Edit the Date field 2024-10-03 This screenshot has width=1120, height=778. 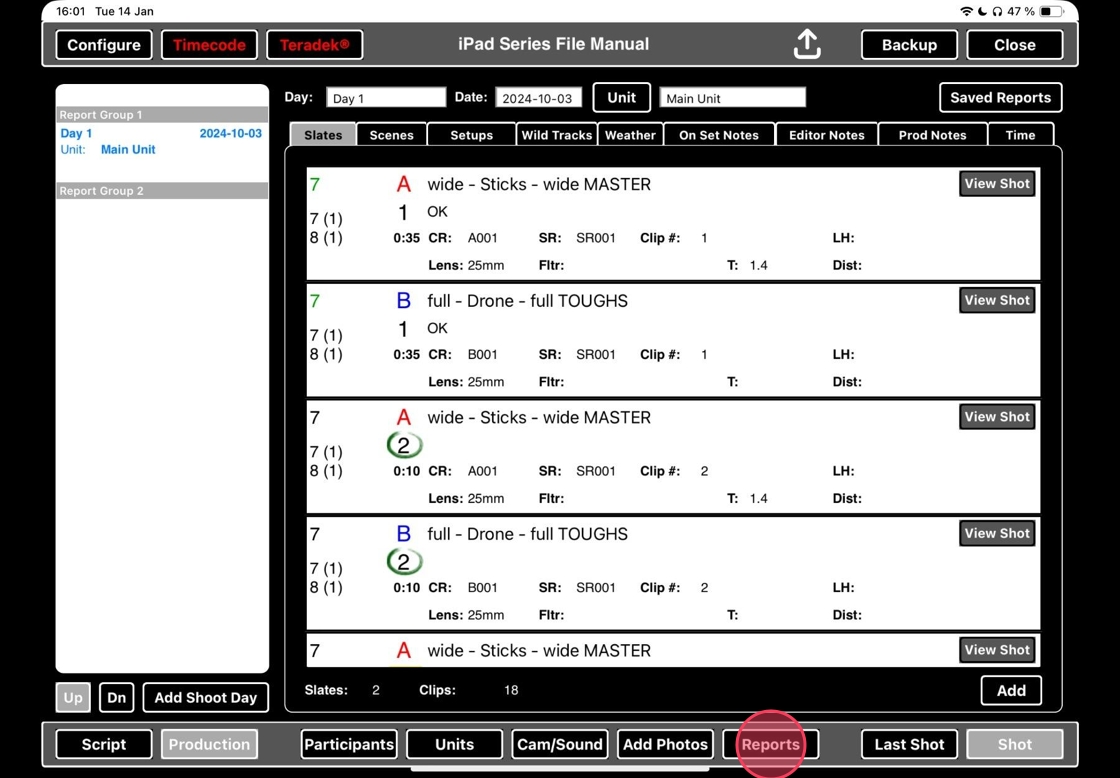point(538,98)
